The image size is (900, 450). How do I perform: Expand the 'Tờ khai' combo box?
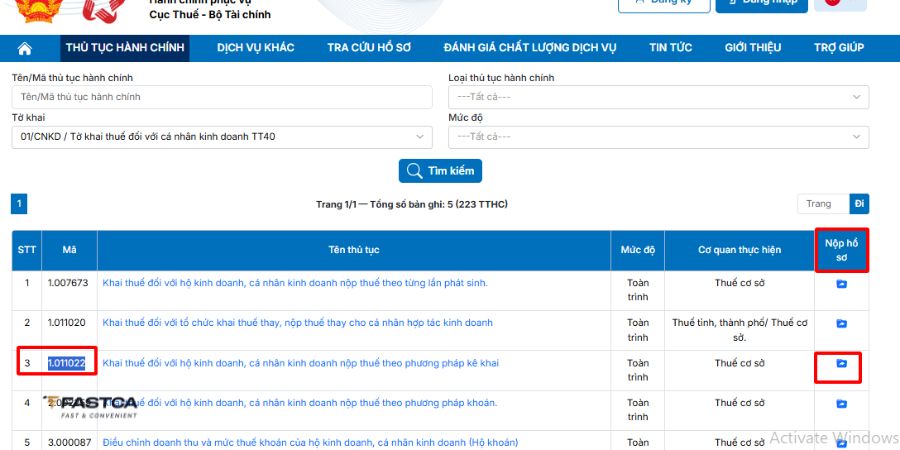(x=222, y=137)
